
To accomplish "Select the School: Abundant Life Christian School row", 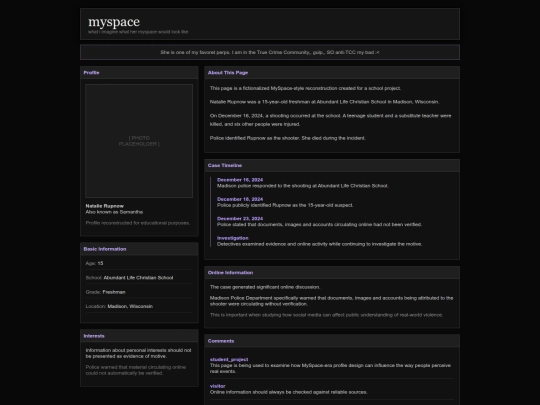I will coord(139,278).
